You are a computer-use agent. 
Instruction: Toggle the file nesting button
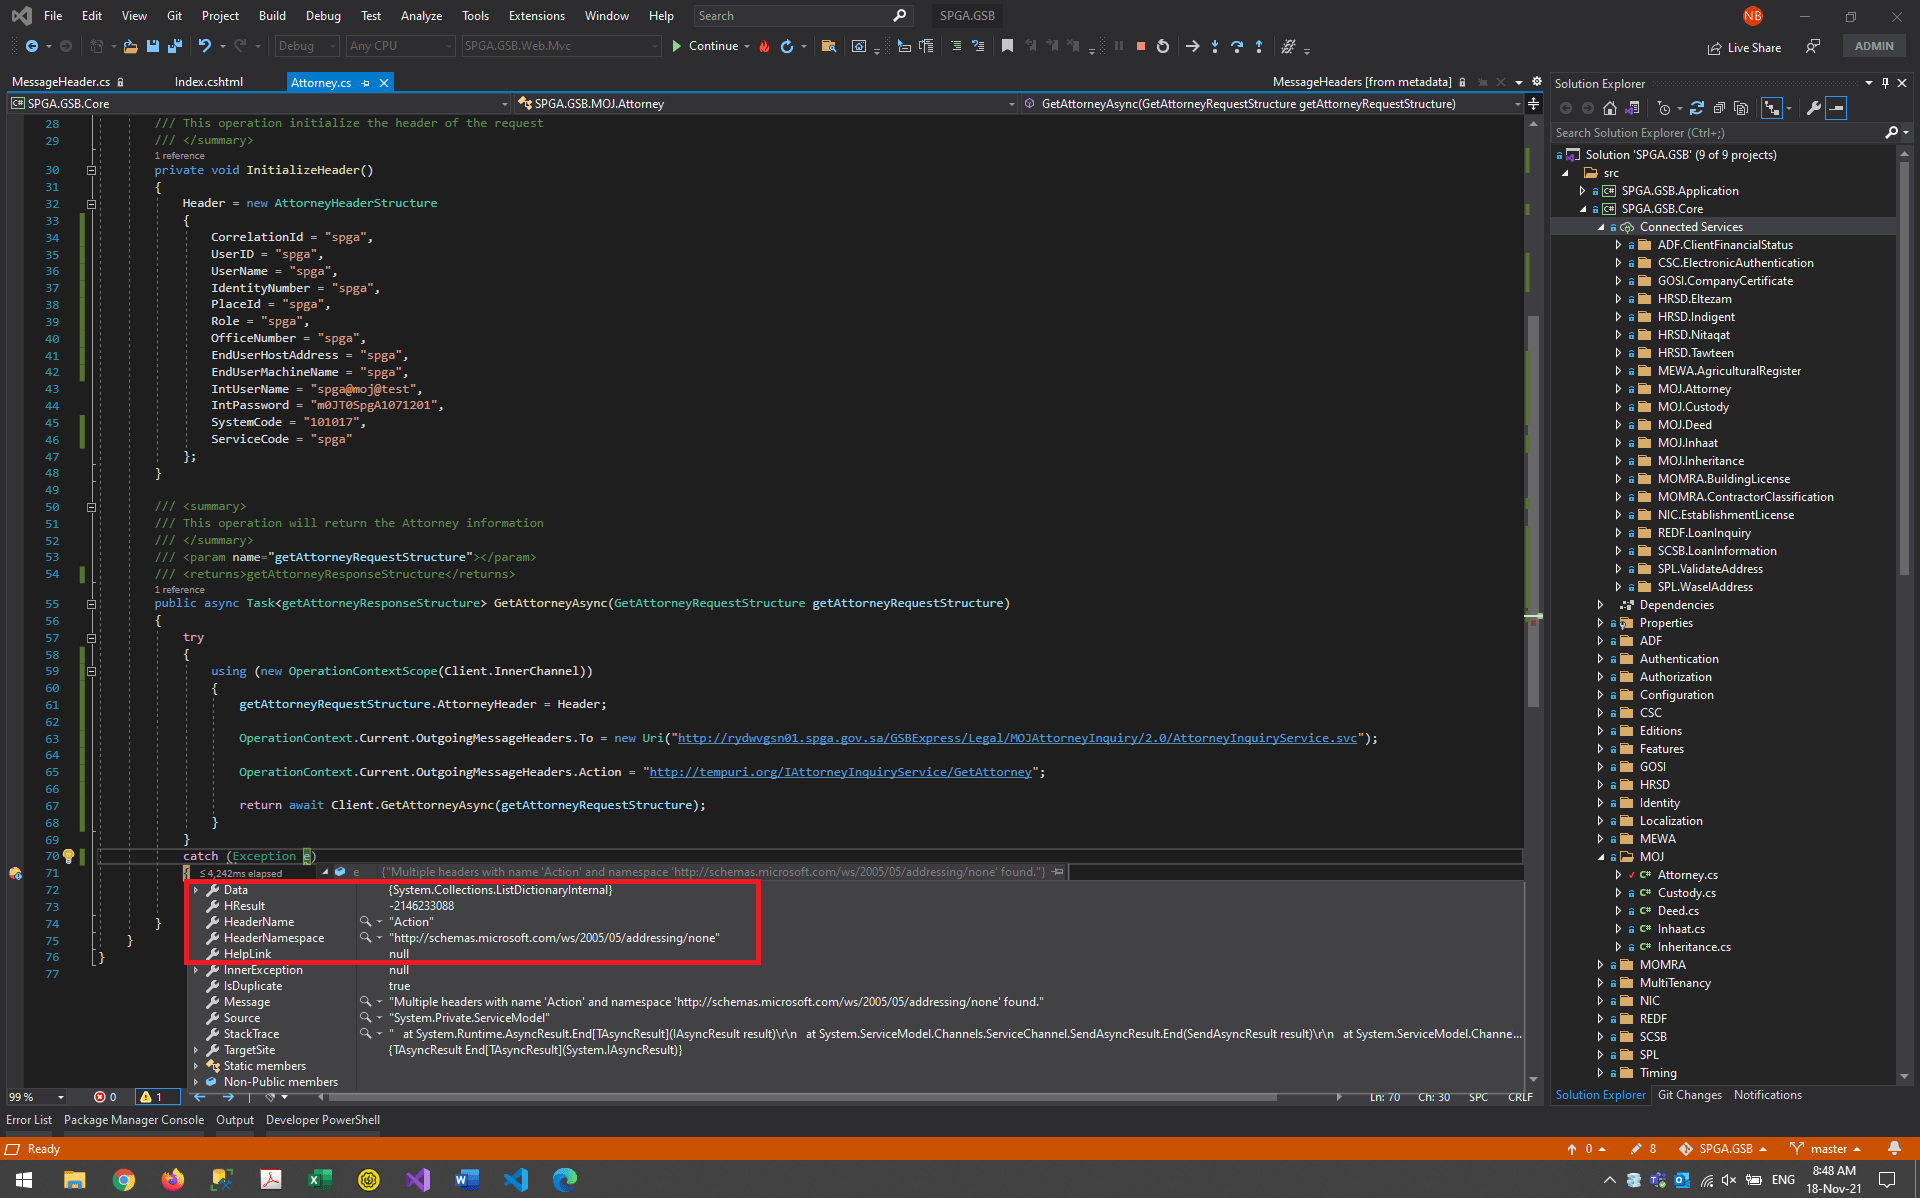pos(1771,108)
